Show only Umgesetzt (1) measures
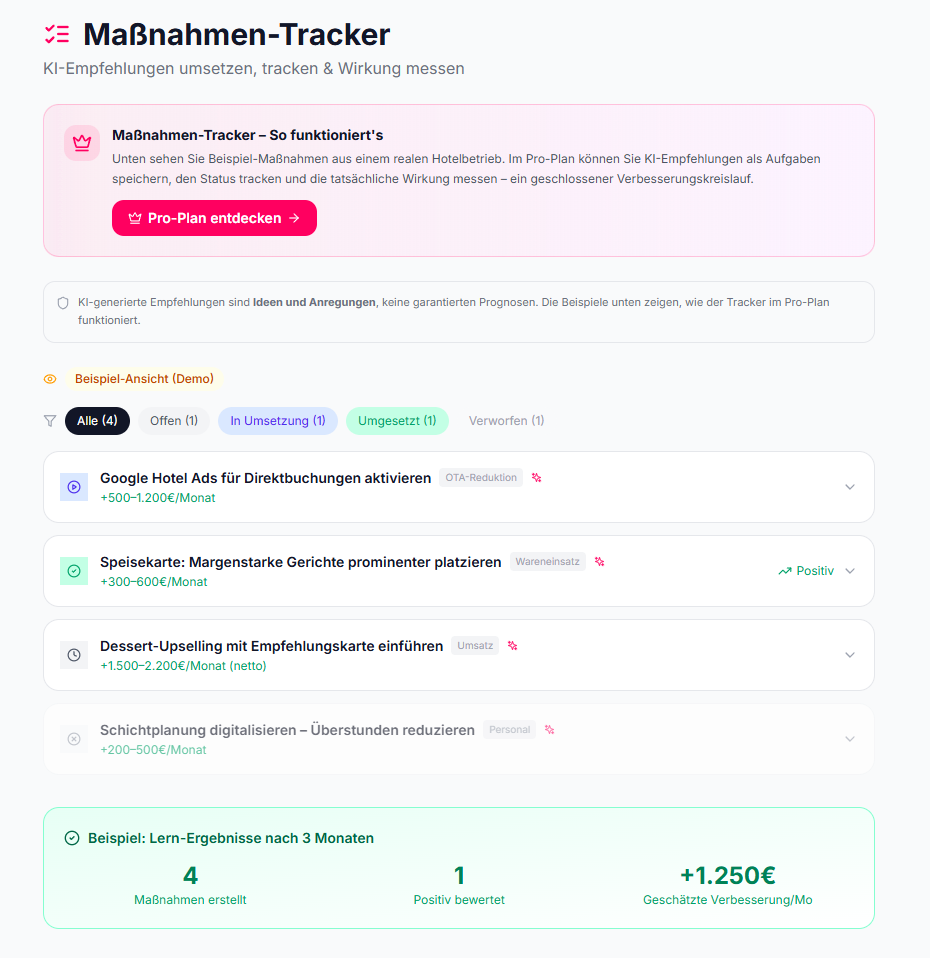This screenshot has height=958, width=930. coord(397,421)
